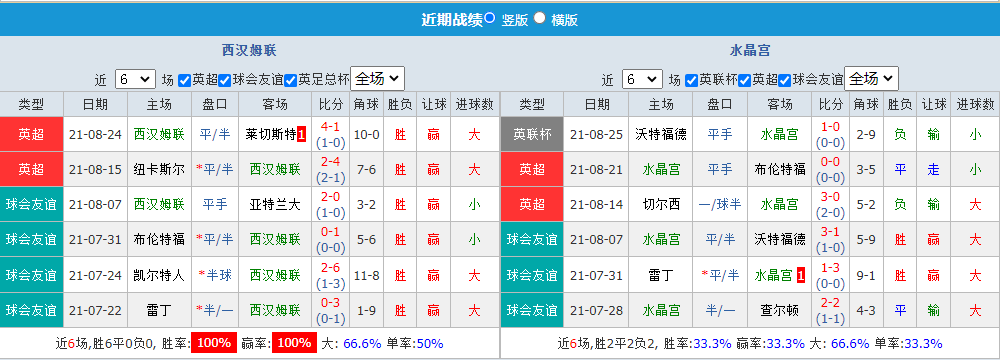
Task: Click 布伦特福 away team in 21-08-21 row
Action: pos(779,169)
